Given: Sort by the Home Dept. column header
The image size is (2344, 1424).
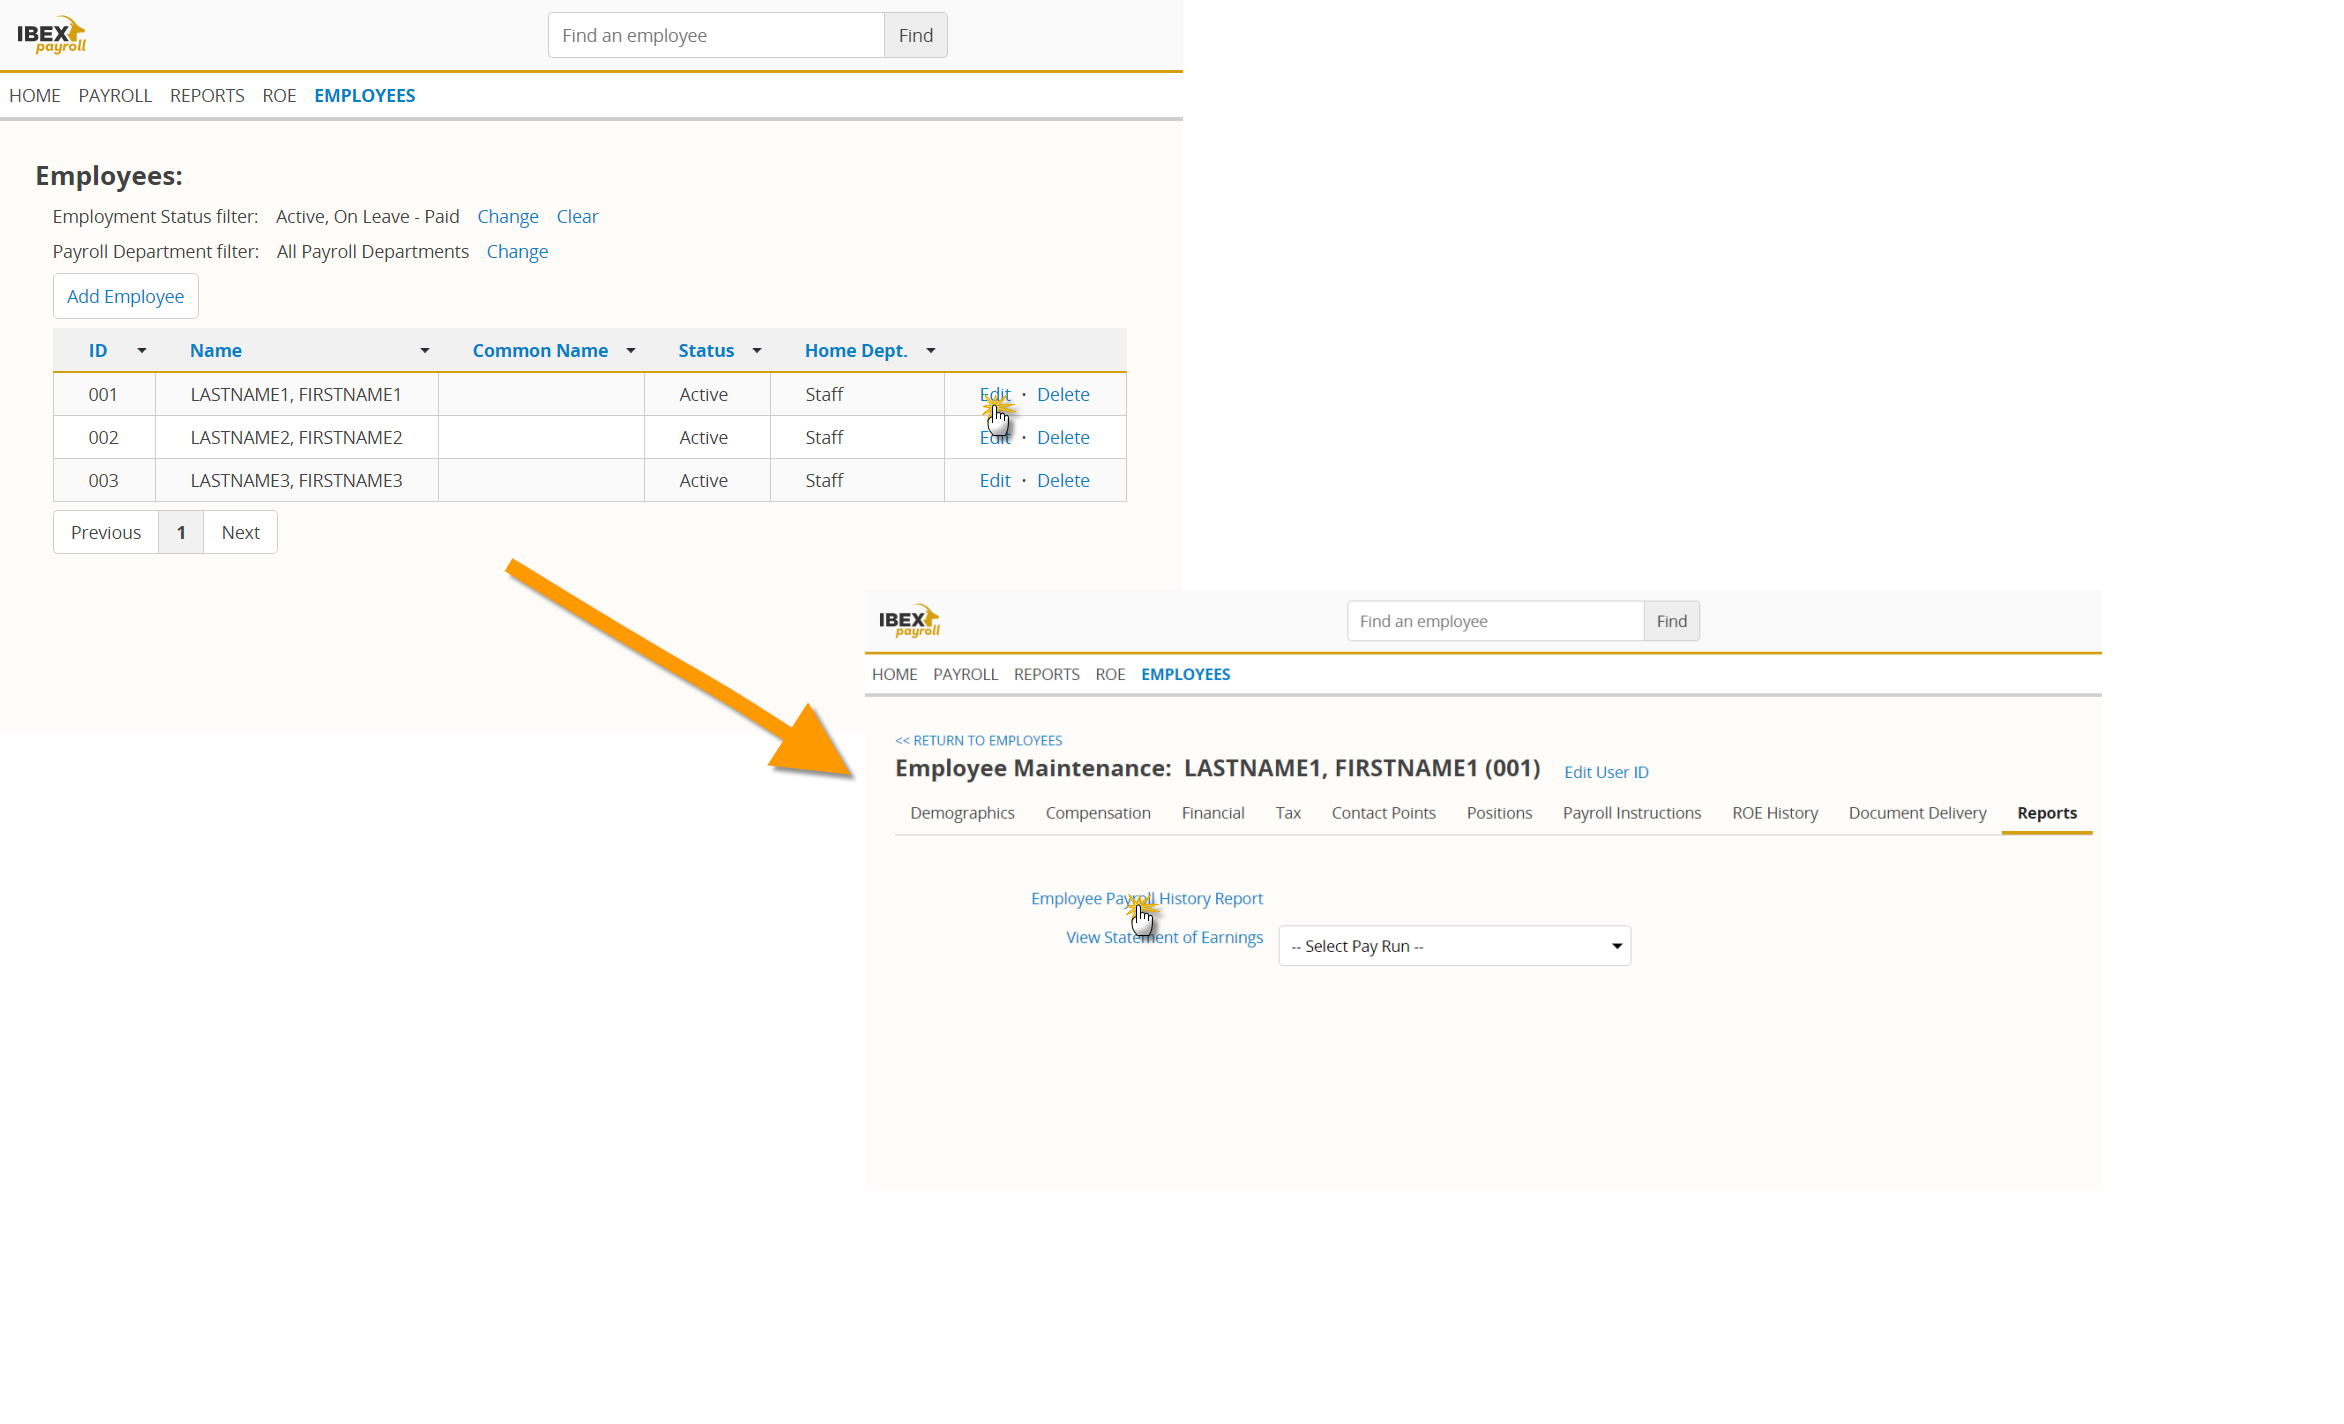Looking at the screenshot, I should point(856,351).
